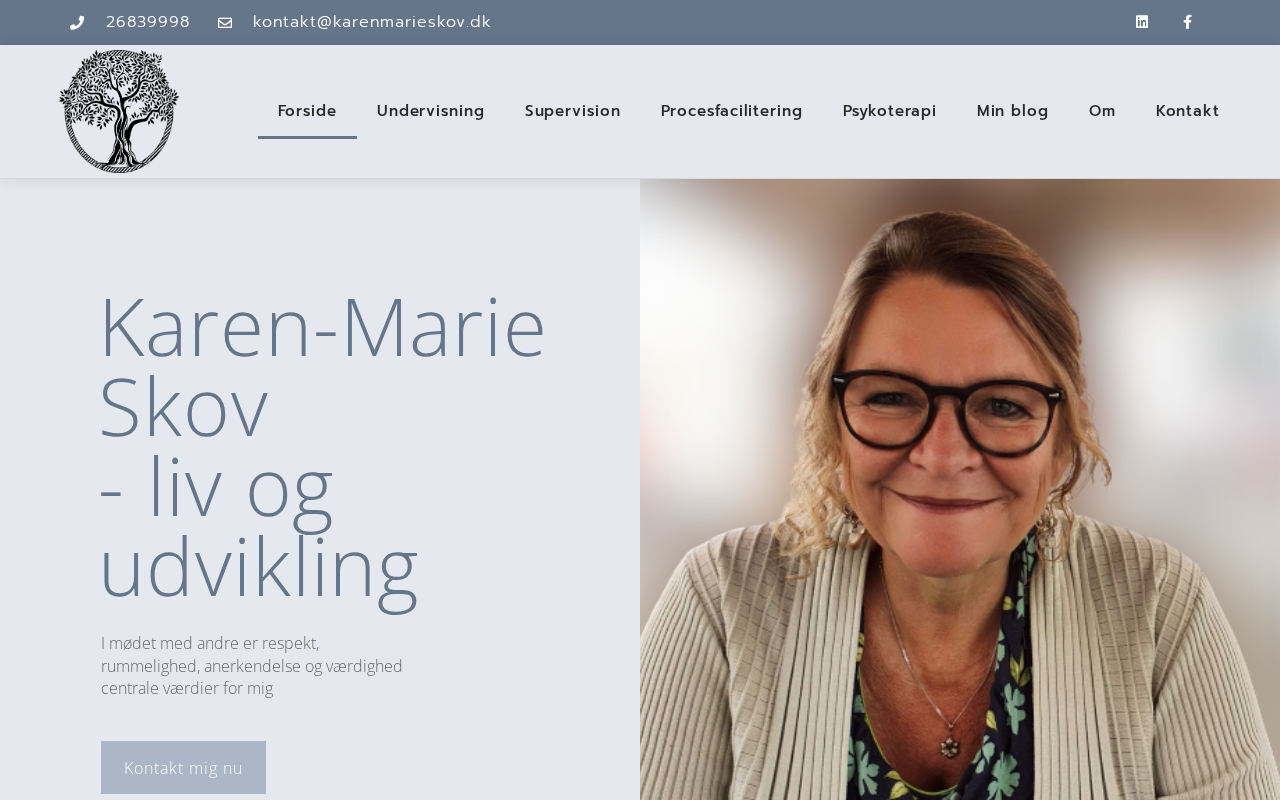Open the Undervisning menu item
Image resolution: width=1280 pixels, height=800 pixels.
(431, 111)
